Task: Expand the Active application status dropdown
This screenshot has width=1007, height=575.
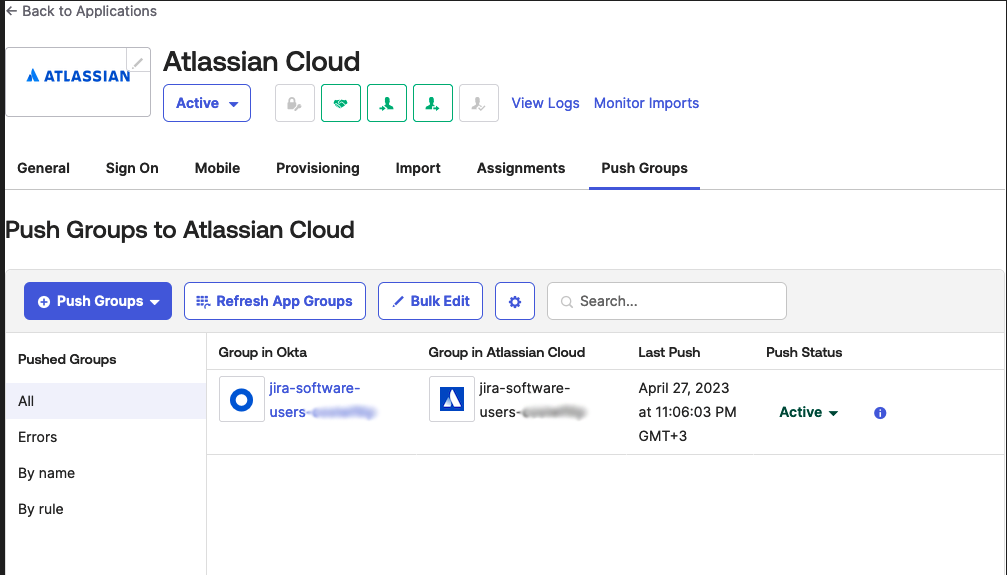Action: coord(207,103)
